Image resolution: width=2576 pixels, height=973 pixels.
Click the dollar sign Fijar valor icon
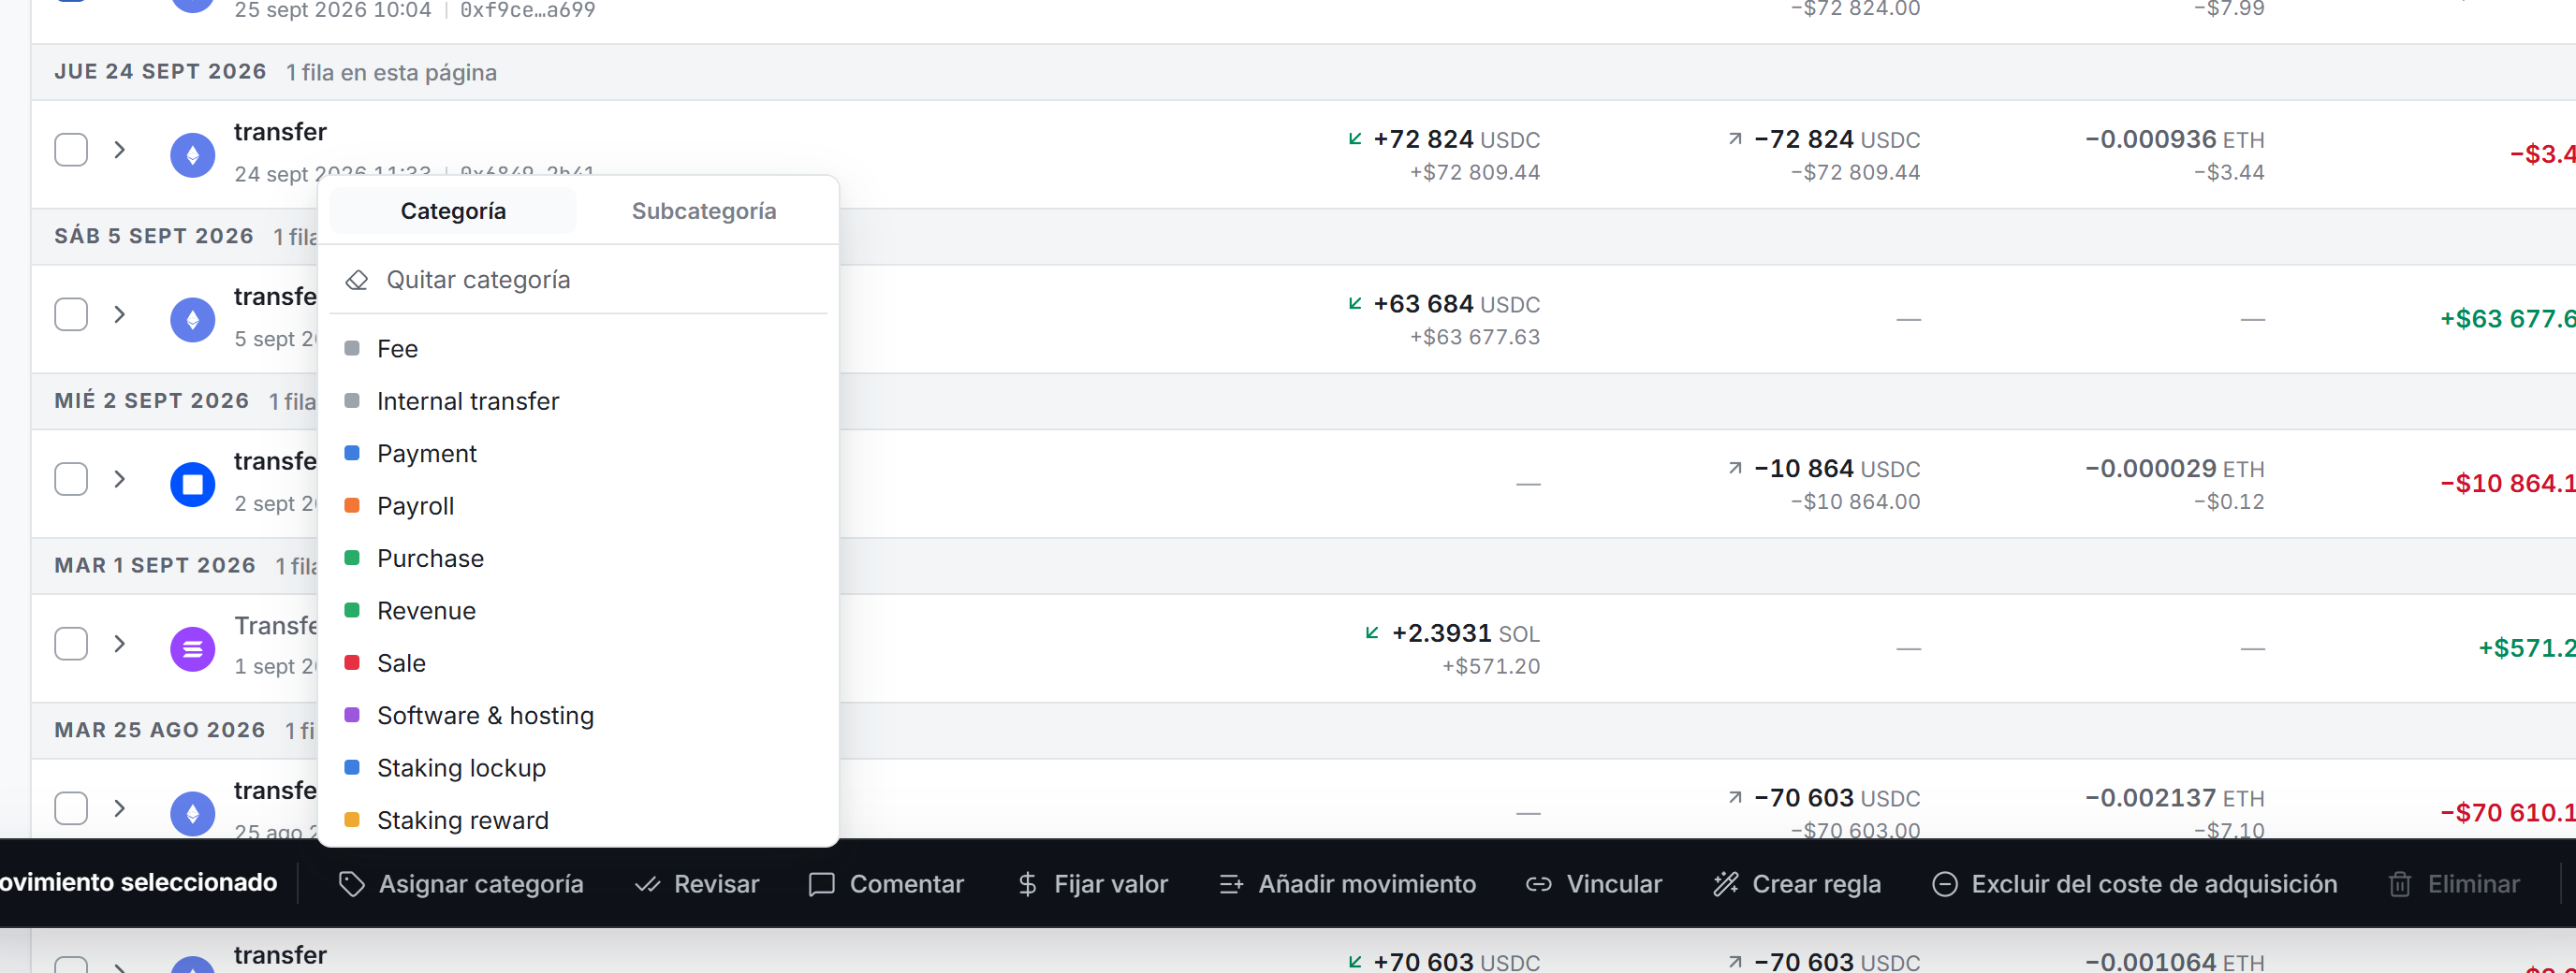pos(1027,884)
